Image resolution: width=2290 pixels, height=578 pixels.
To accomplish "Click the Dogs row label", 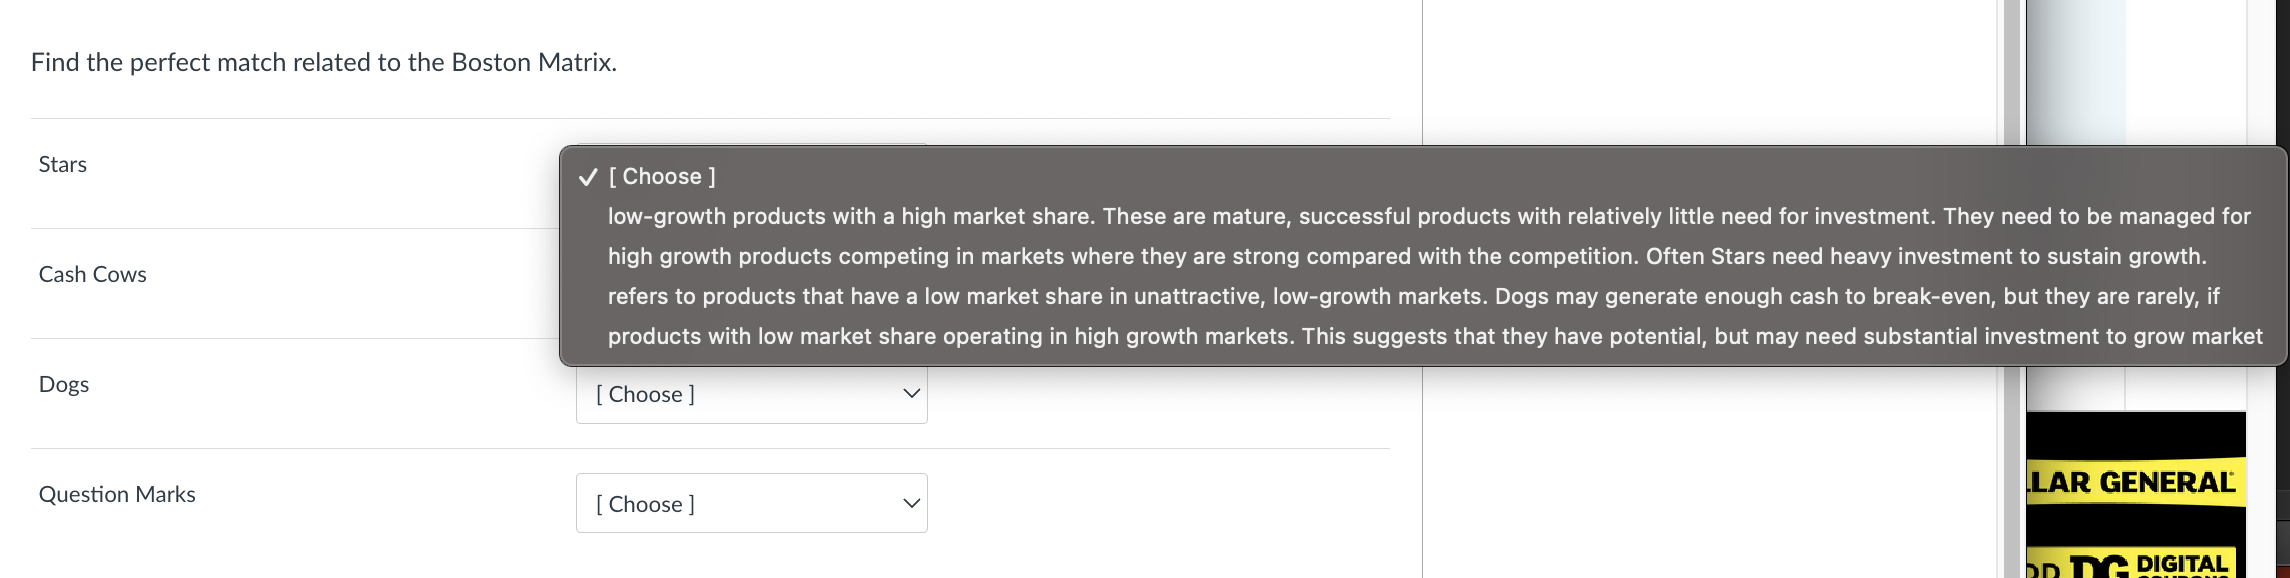I will 63,384.
